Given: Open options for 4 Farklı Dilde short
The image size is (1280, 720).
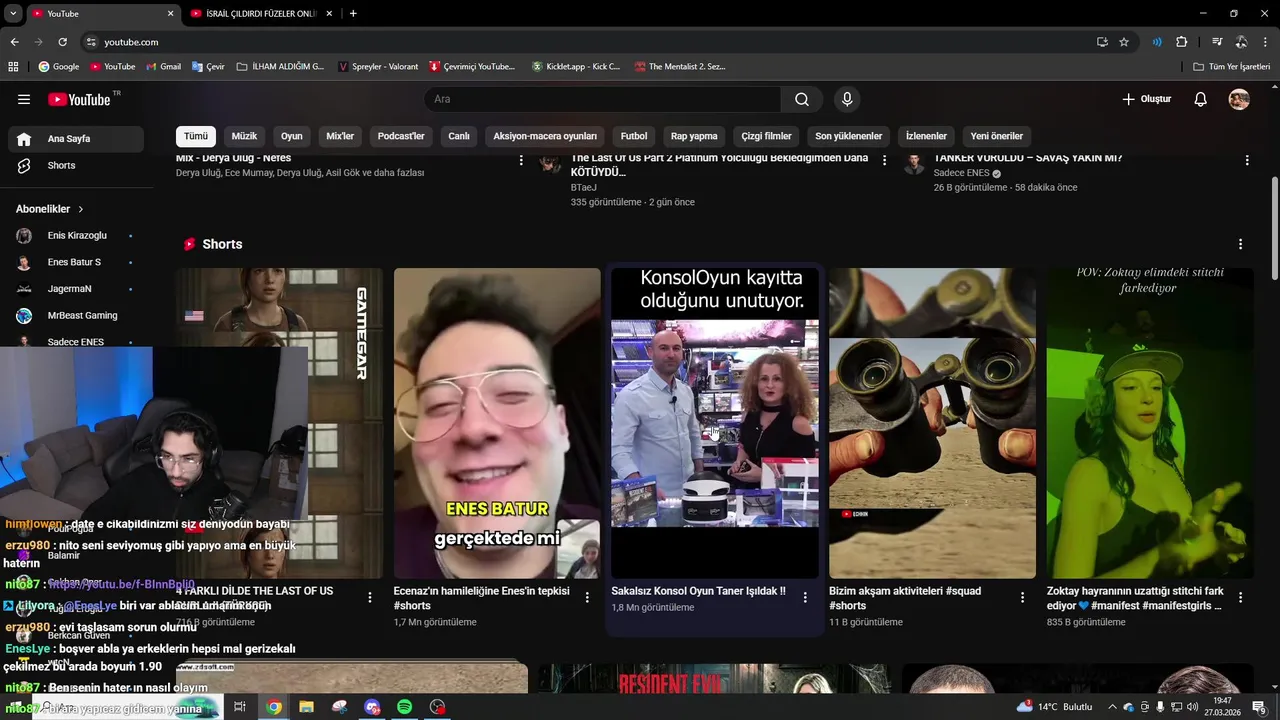Looking at the screenshot, I should [369, 597].
